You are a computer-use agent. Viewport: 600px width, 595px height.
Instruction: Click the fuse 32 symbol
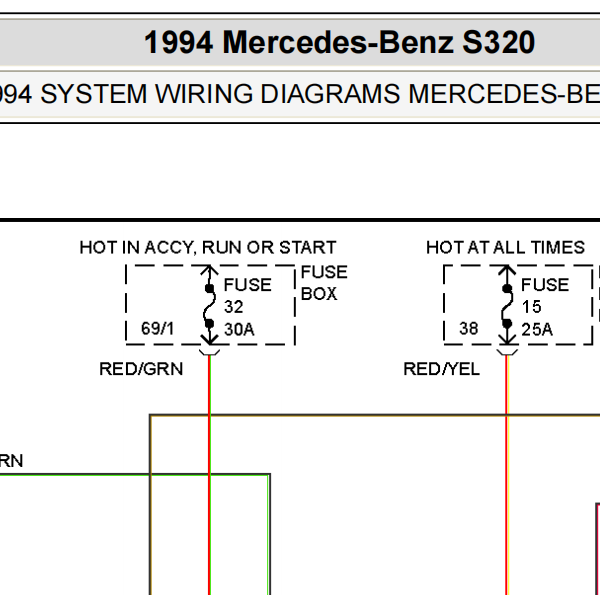tap(209, 305)
